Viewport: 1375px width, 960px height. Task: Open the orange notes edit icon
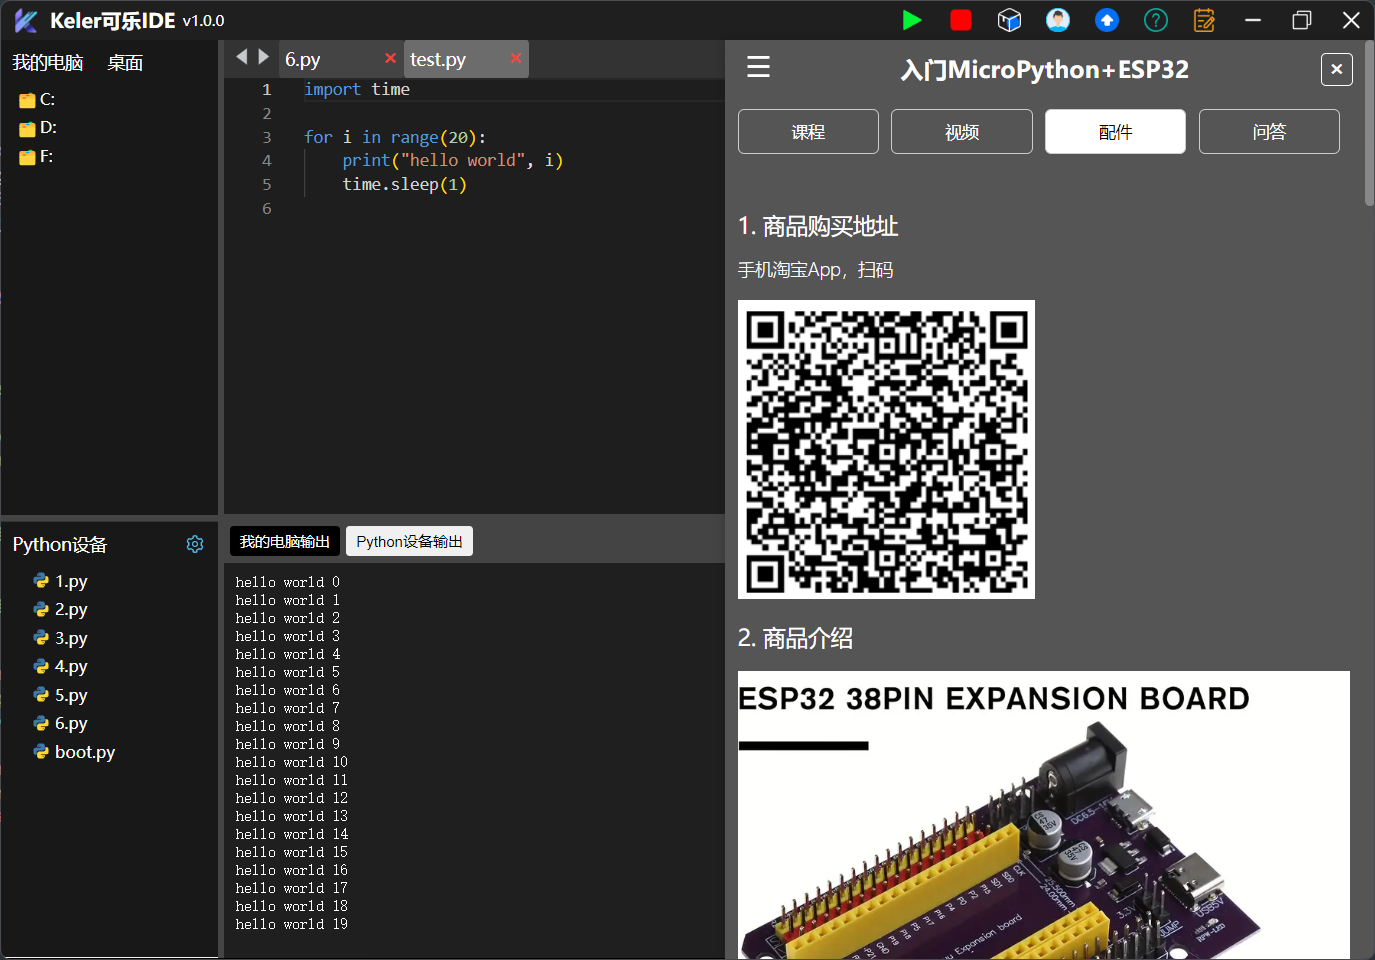[1204, 20]
